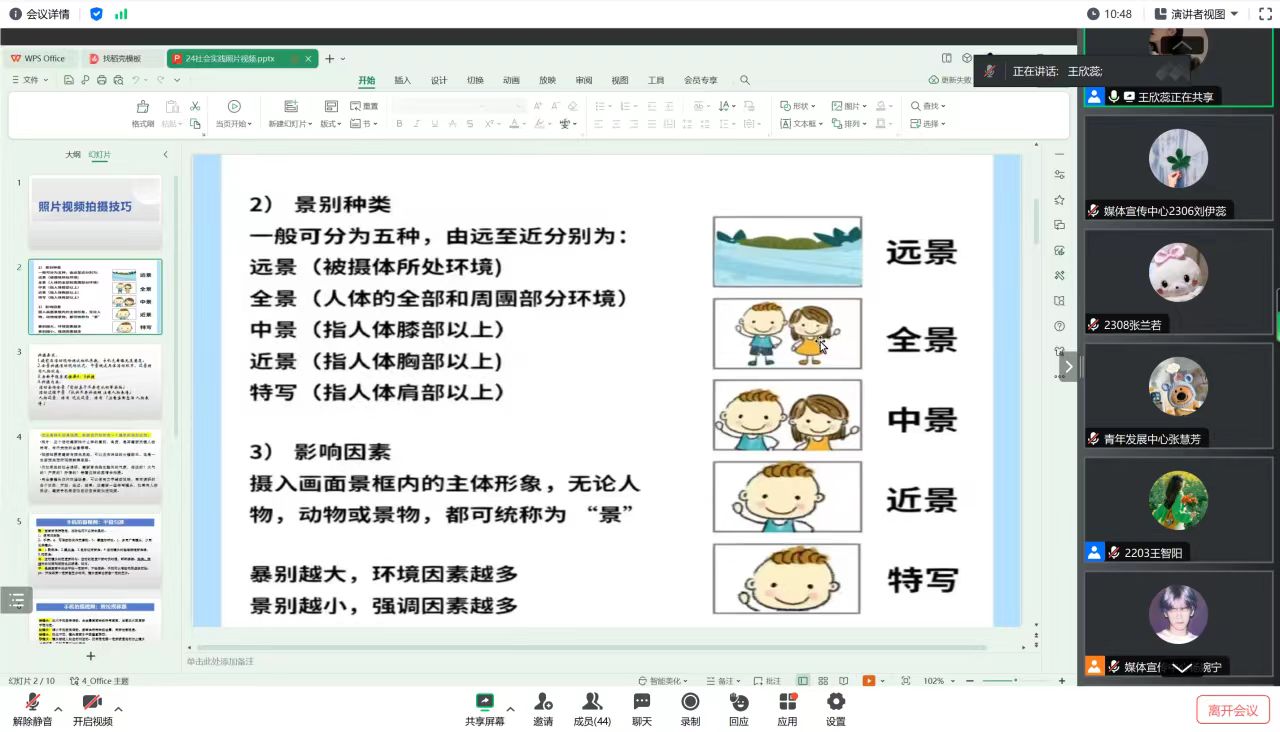This screenshot has width=1280, height=732.
Task: Select 媒体宣传中心2306刘伊蕊 video tile
Action: tap(1179, 166)
